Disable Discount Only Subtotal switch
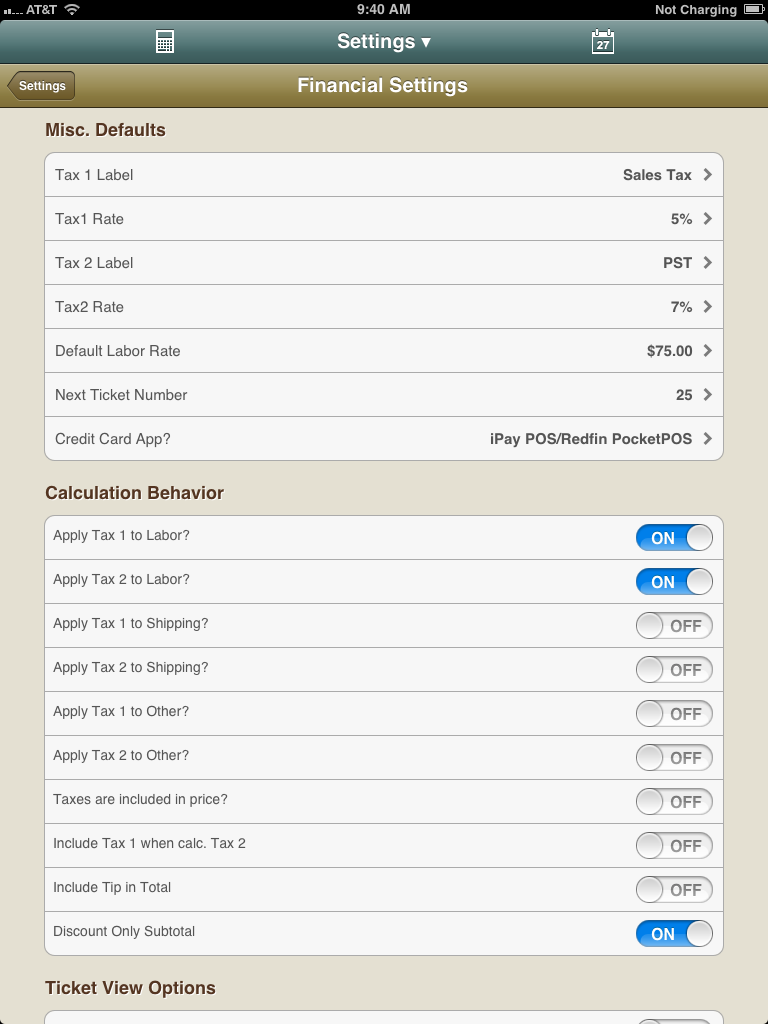 [674, 934]
